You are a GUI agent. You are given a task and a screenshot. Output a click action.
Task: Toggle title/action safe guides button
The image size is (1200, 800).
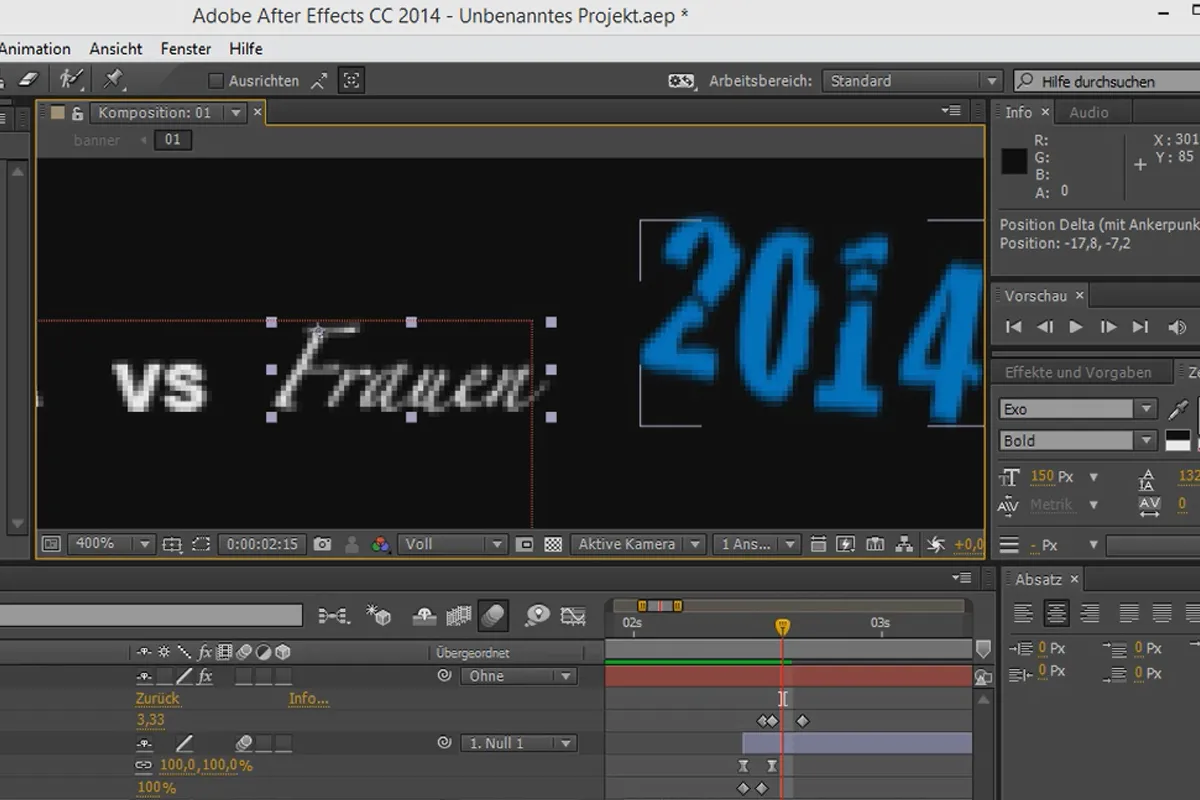pos(172,544)
